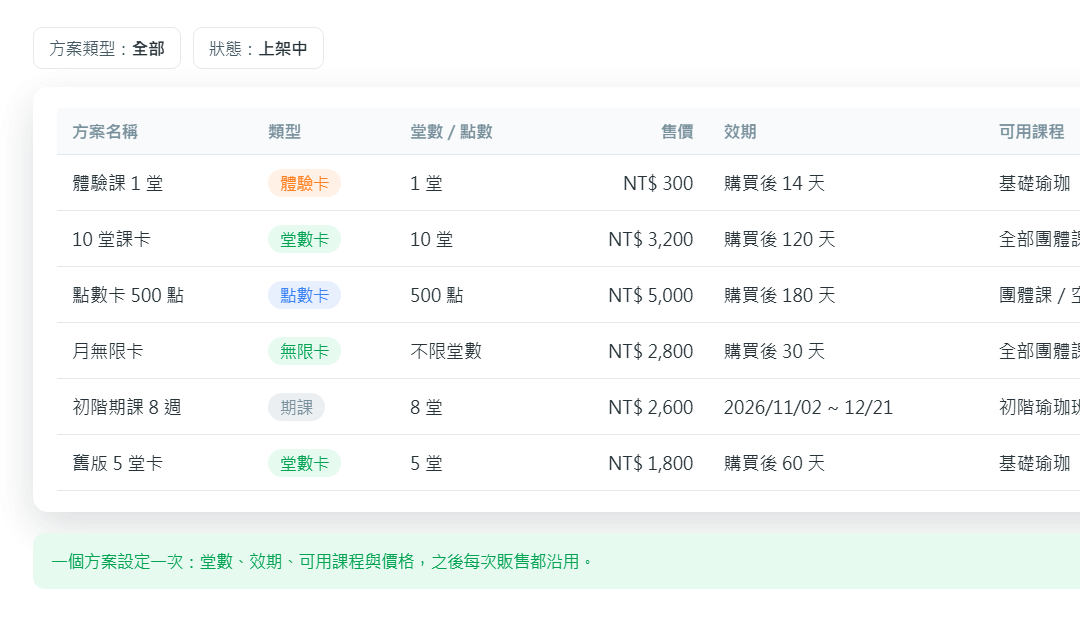This screenshot has width=1080, height=618.
Task: Select the 點數卡 500 點 plan name
Action: [x=128, y=295]
